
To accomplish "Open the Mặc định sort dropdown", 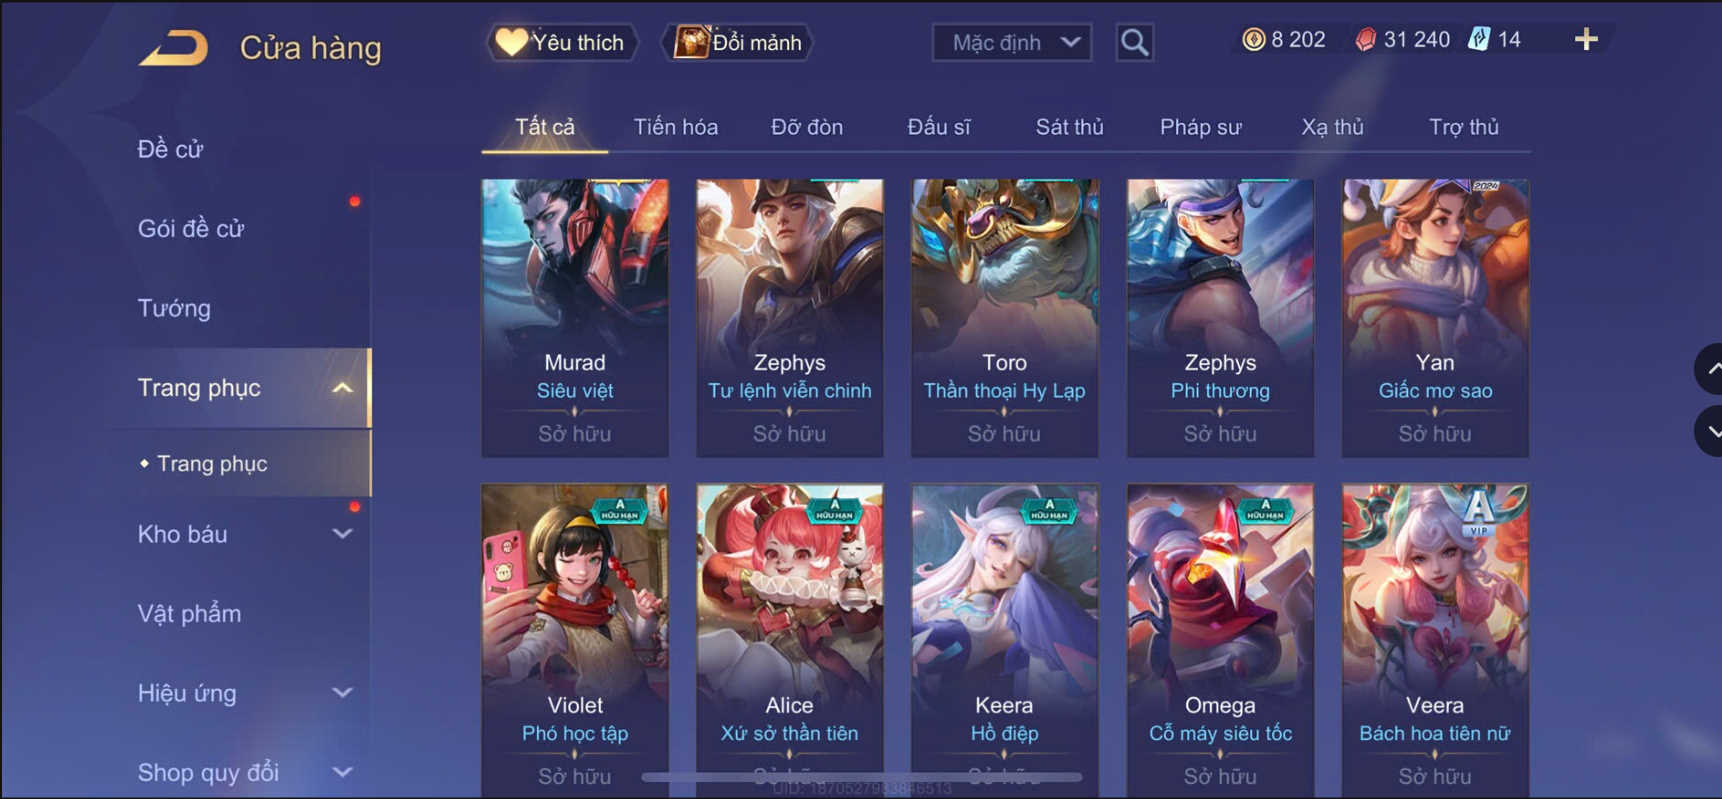I will click(1012, 42).
